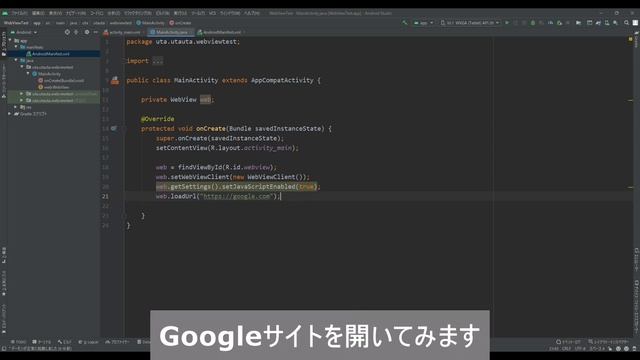The height and width of the screenshot is (360, 640).
Task: Open Project panel gear settings
Action: pos(87,32)
